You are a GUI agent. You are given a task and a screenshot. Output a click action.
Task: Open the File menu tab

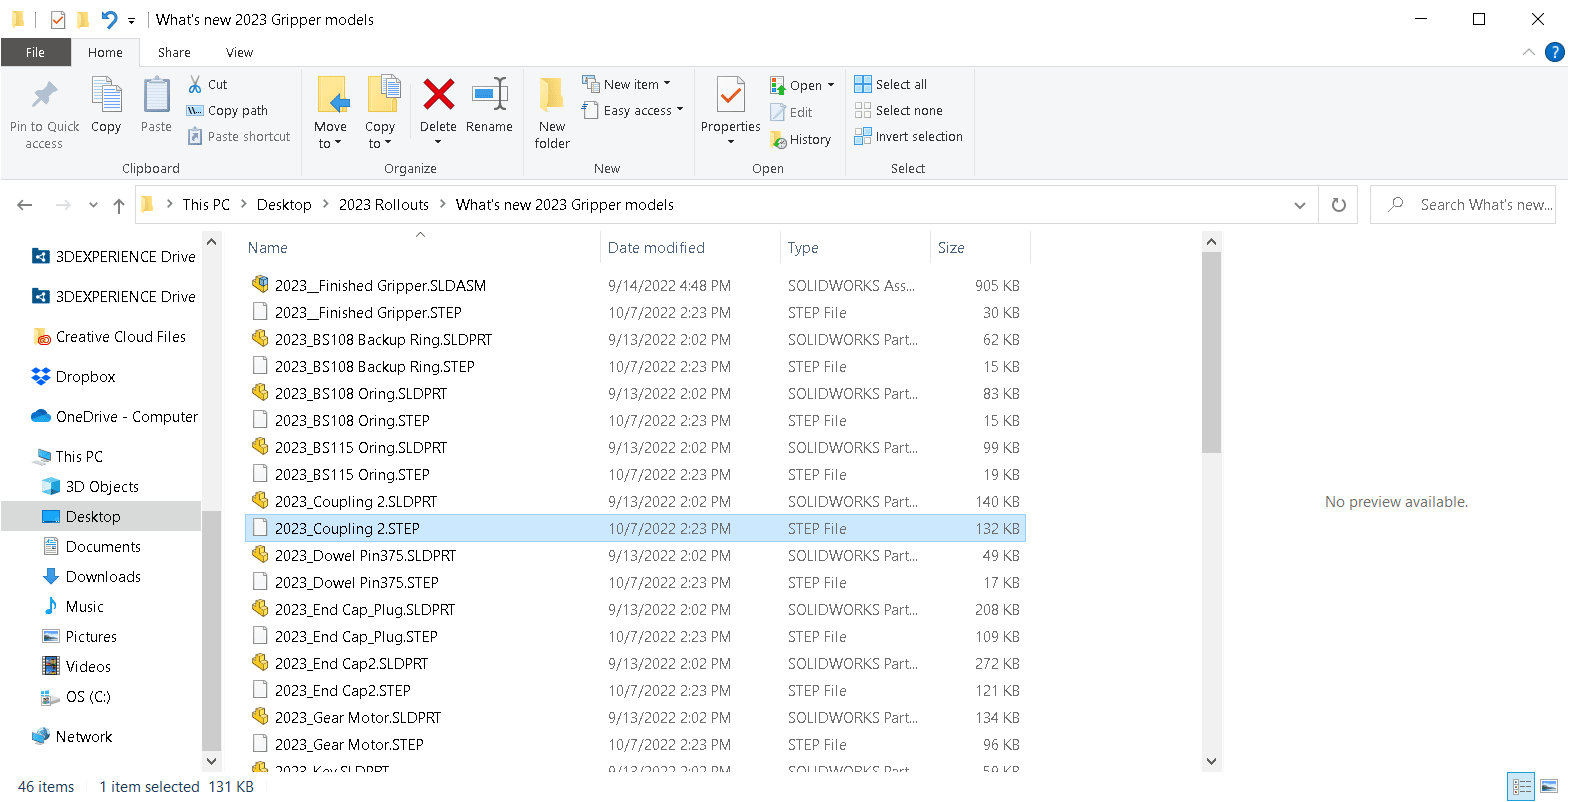(x=35, y=52)
